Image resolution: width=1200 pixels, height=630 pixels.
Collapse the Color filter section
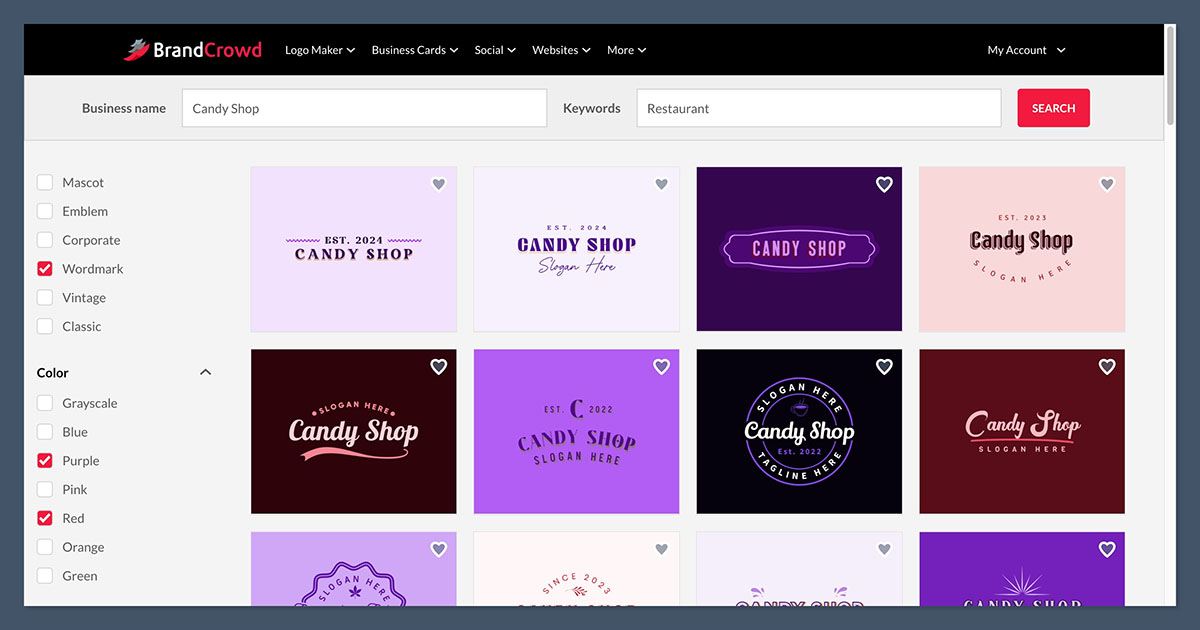pyautogui.click(x=205, y=371)
